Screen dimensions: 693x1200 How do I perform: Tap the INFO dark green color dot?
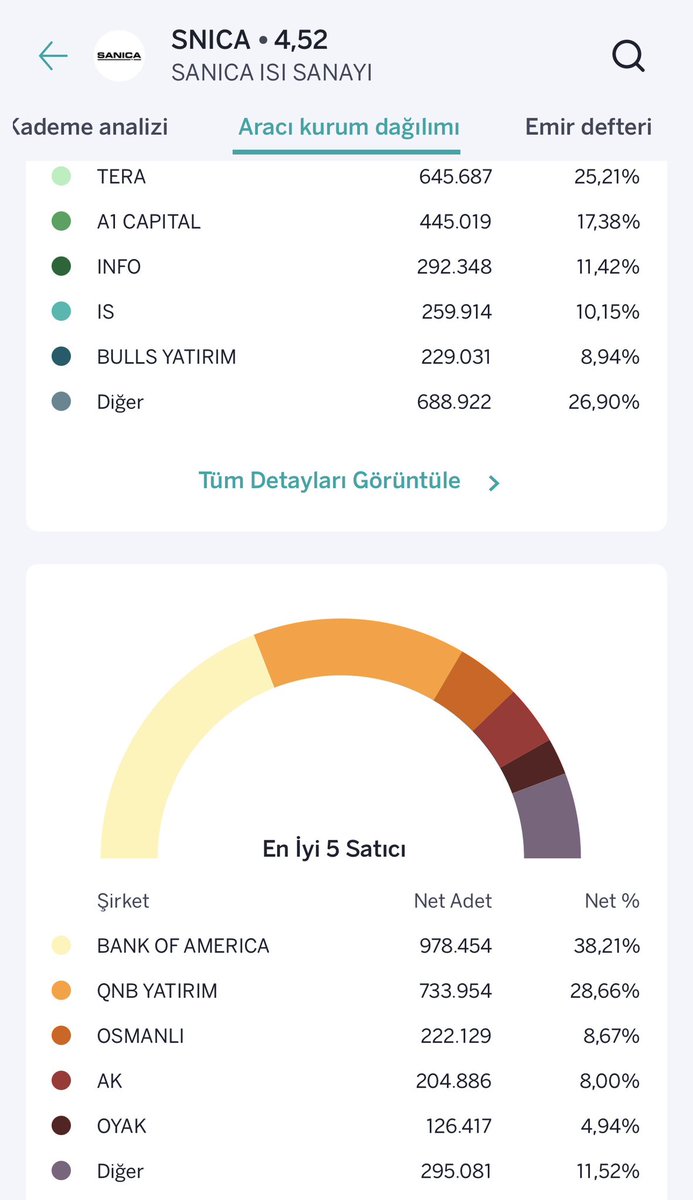coord(61,267)
